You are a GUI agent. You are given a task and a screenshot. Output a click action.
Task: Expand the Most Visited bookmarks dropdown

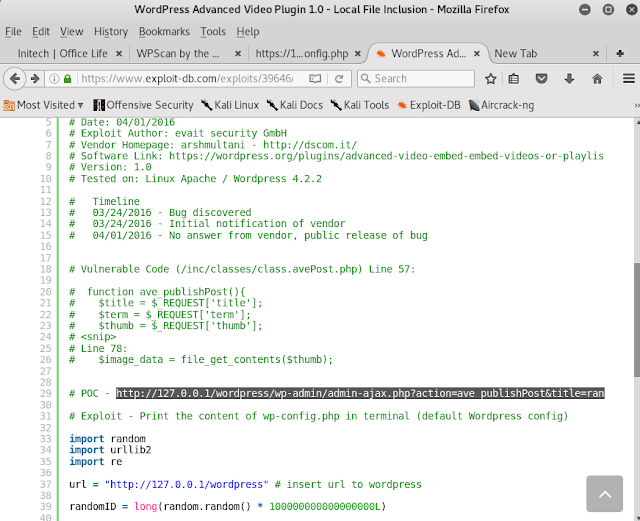click(43, 105)
